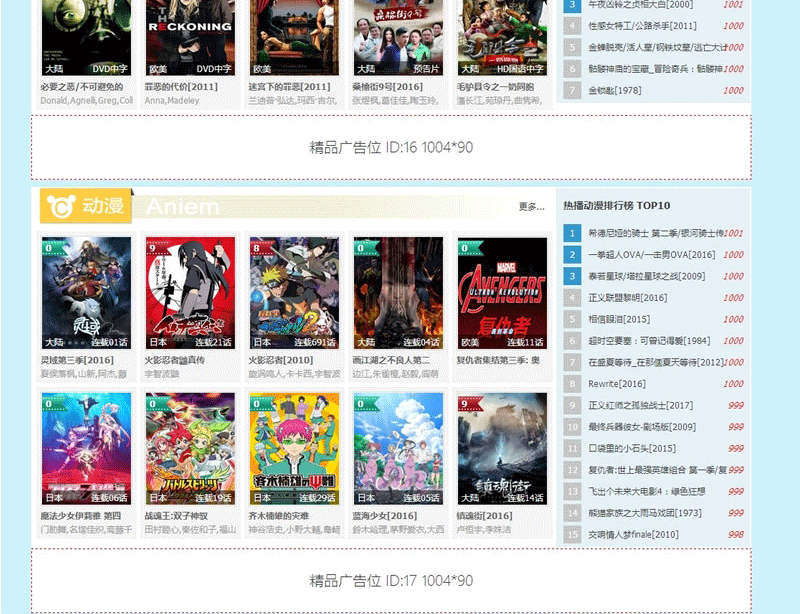Open the 罪恶的代价[2011] Reckoning poster
Image resolution: width=800 pixels, height=614 pixels.
pos(190,38)
